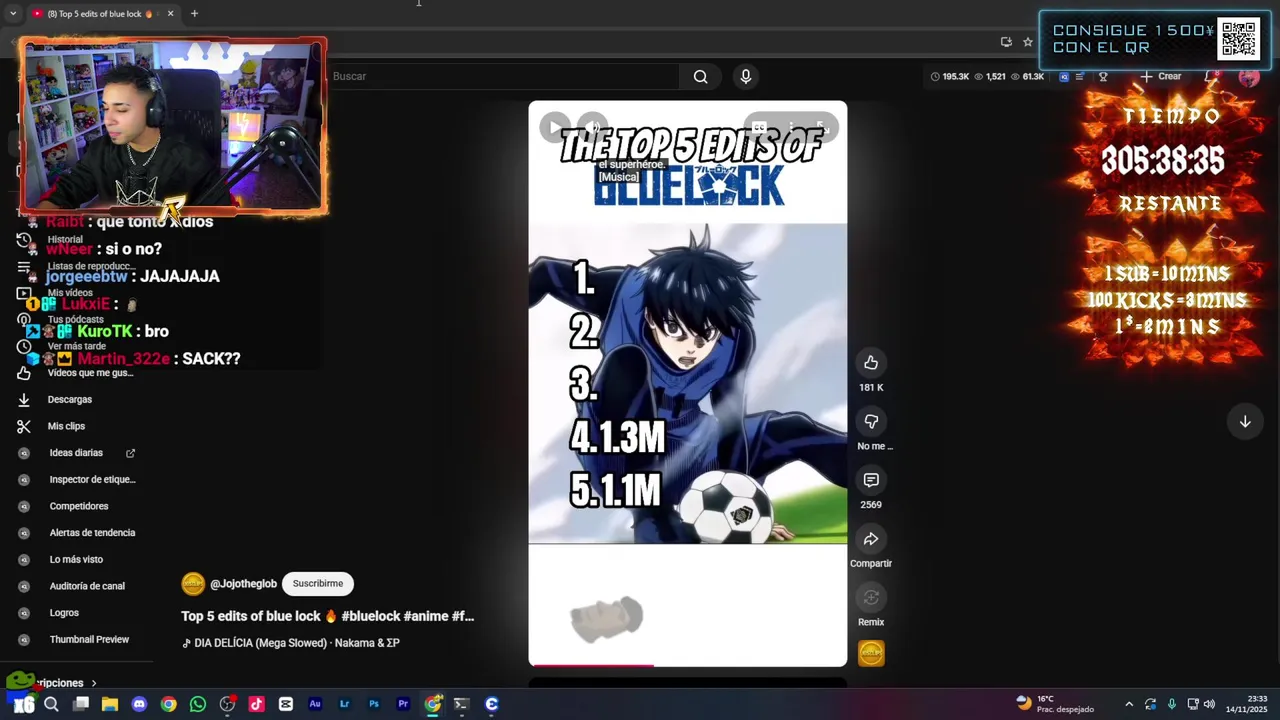
Task: Open YouTube notifications bell
Action: 1210,76
